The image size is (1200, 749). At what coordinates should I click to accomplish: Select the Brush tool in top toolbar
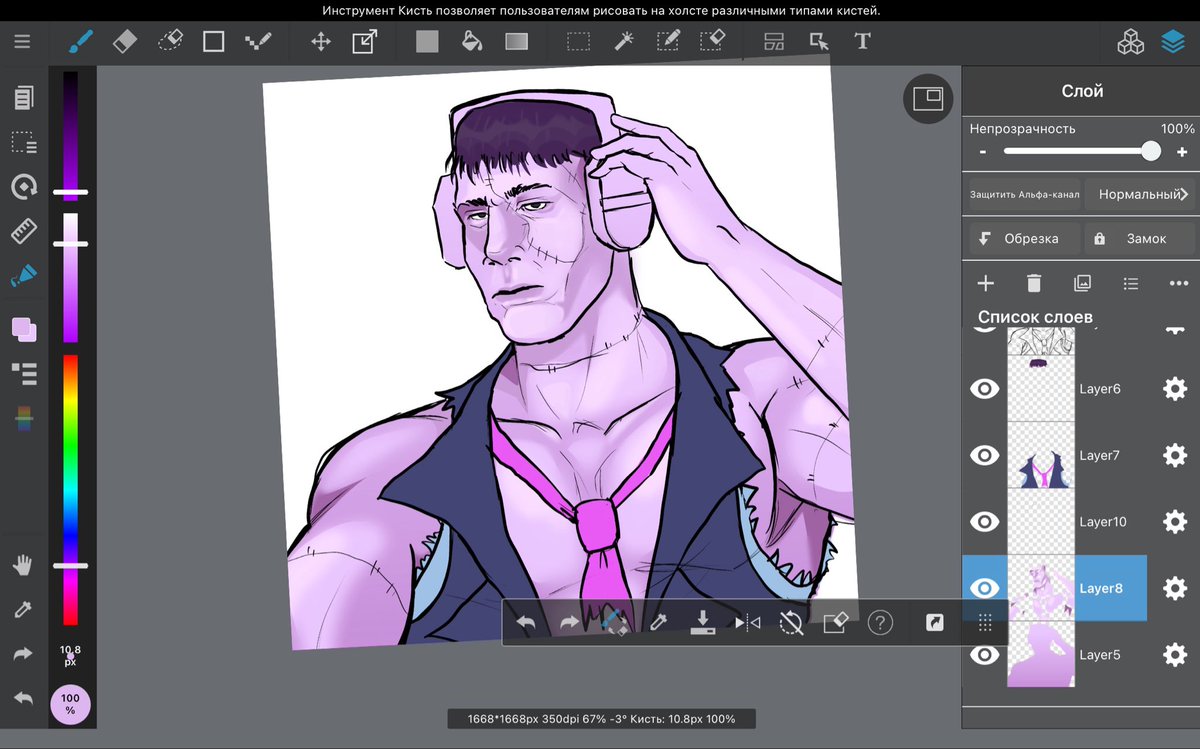pos(80,42)
